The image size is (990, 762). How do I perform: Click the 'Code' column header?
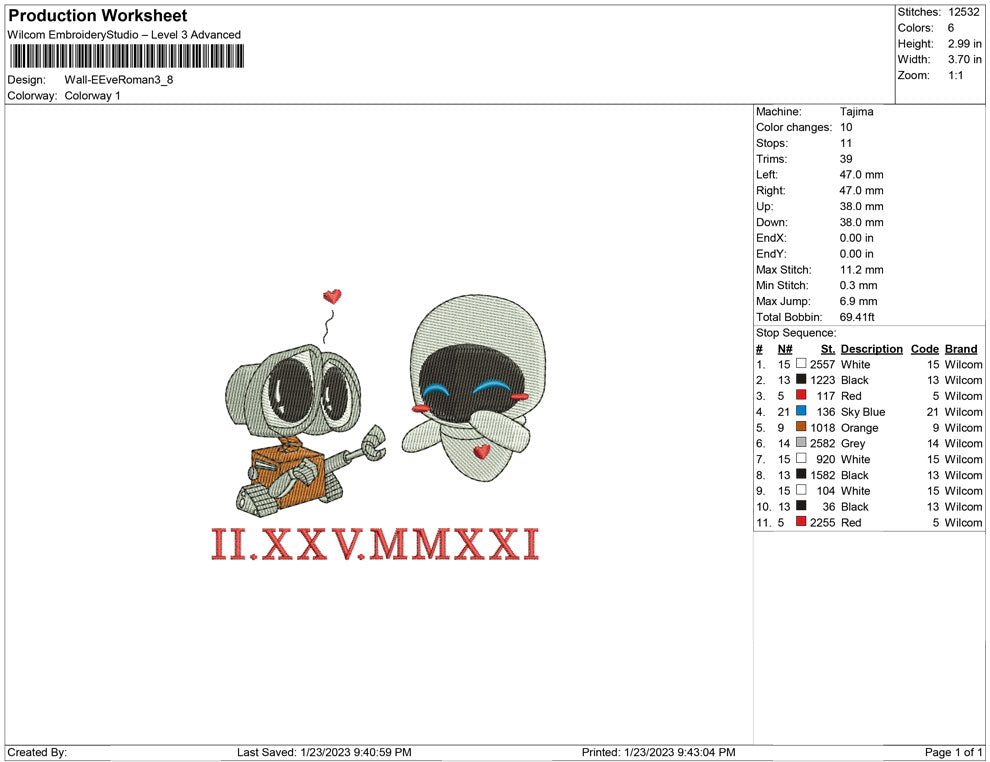pos(925,349)
